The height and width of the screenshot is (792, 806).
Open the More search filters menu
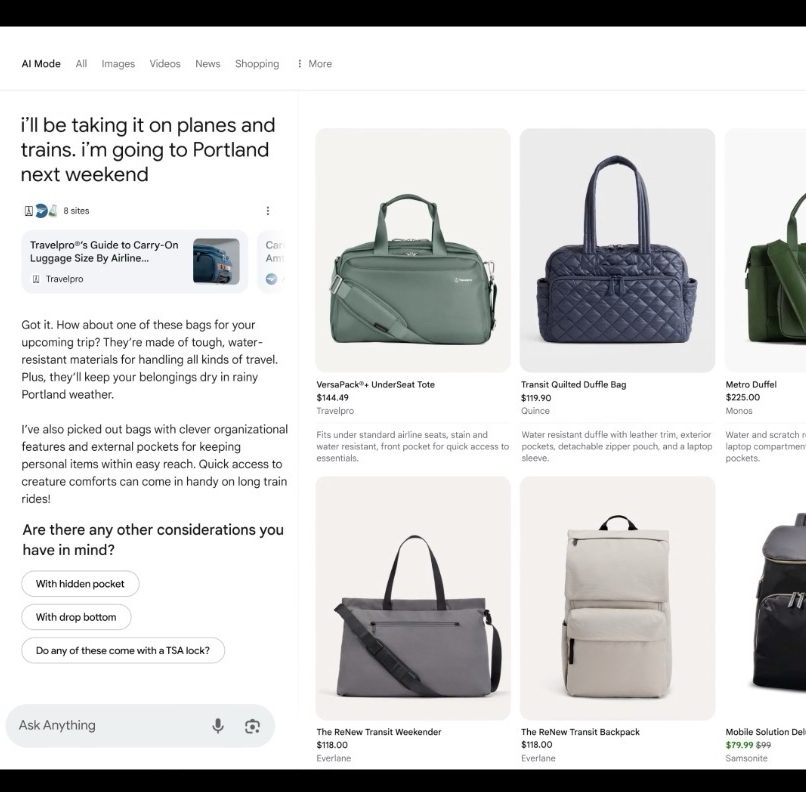314,64
